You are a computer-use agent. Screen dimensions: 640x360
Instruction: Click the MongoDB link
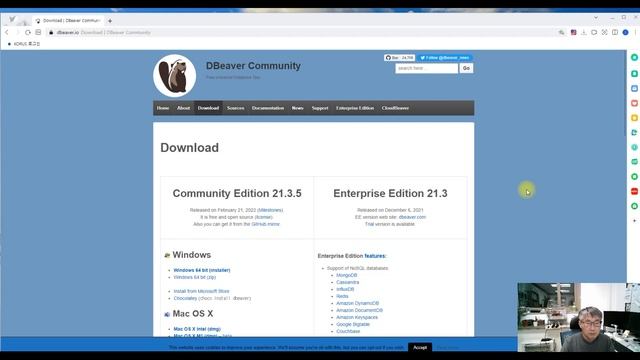pyautogui.click(x=347, y=276)
